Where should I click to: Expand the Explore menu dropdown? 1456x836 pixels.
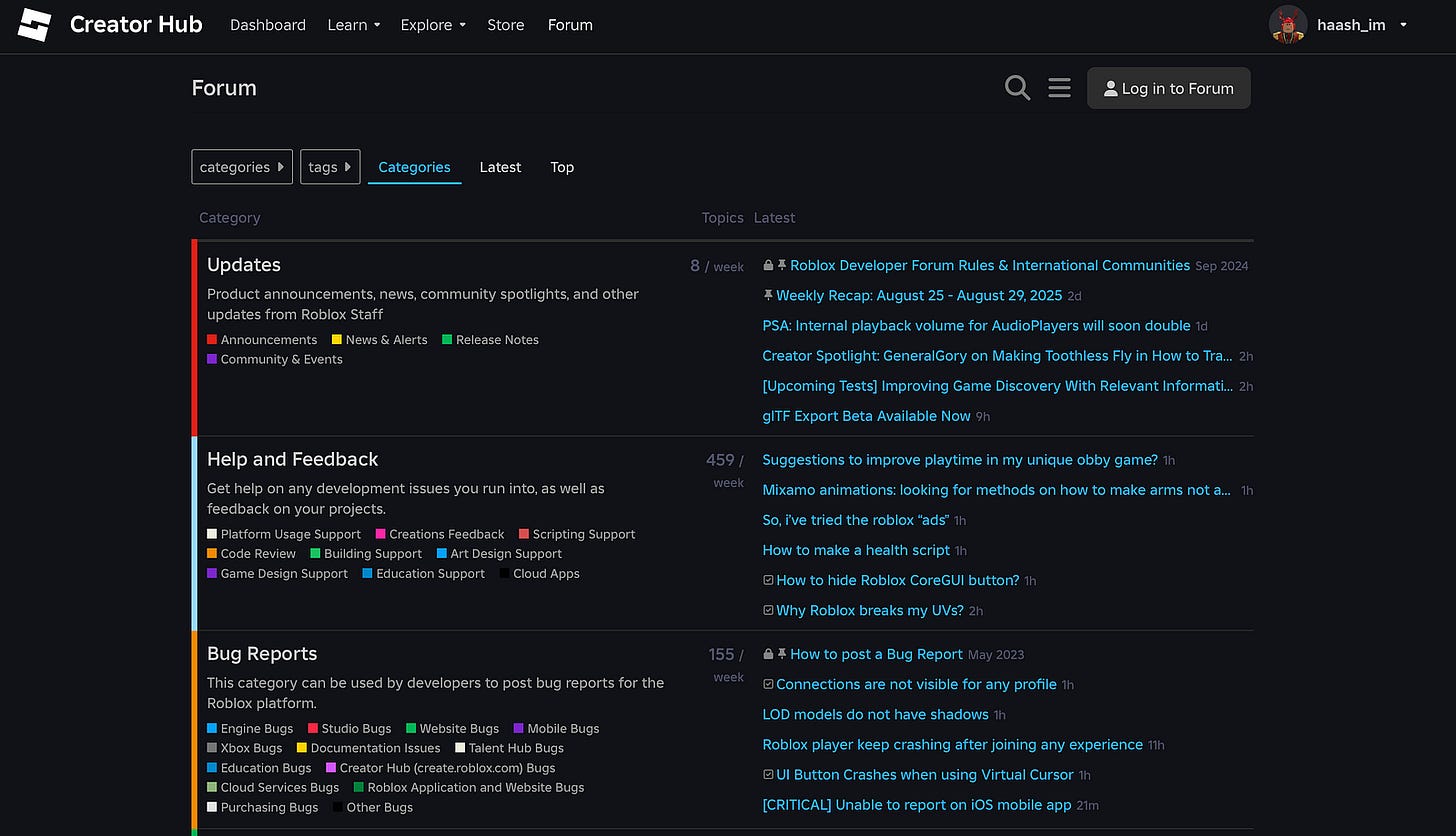(433, 25)
